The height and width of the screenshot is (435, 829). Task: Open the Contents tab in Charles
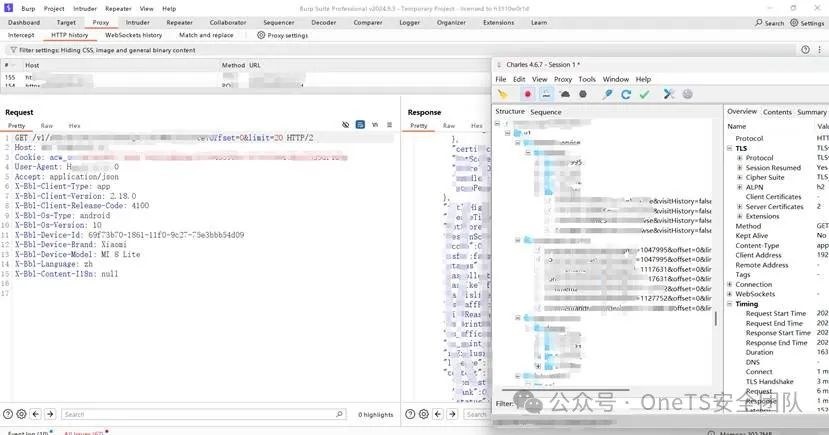(x=777, y=112)
